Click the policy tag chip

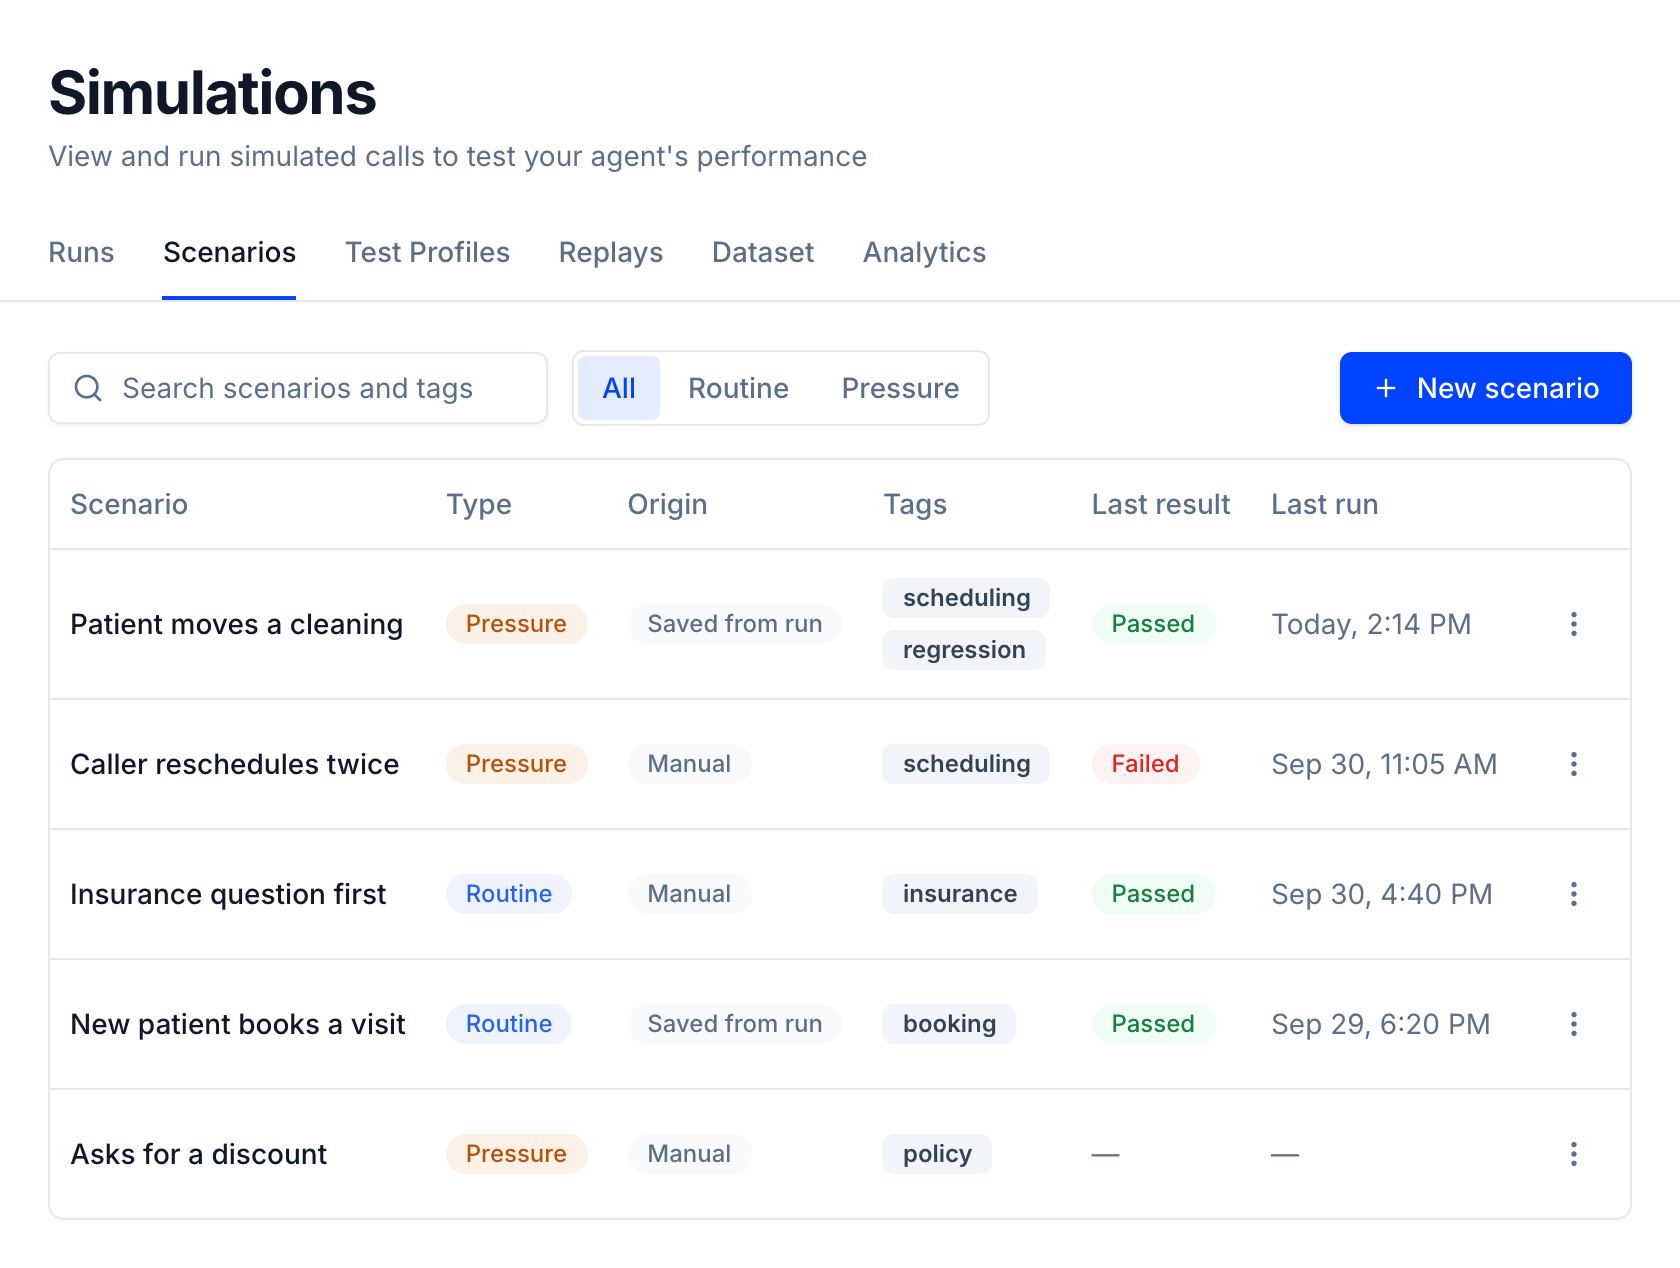[x=937, y=1154]
